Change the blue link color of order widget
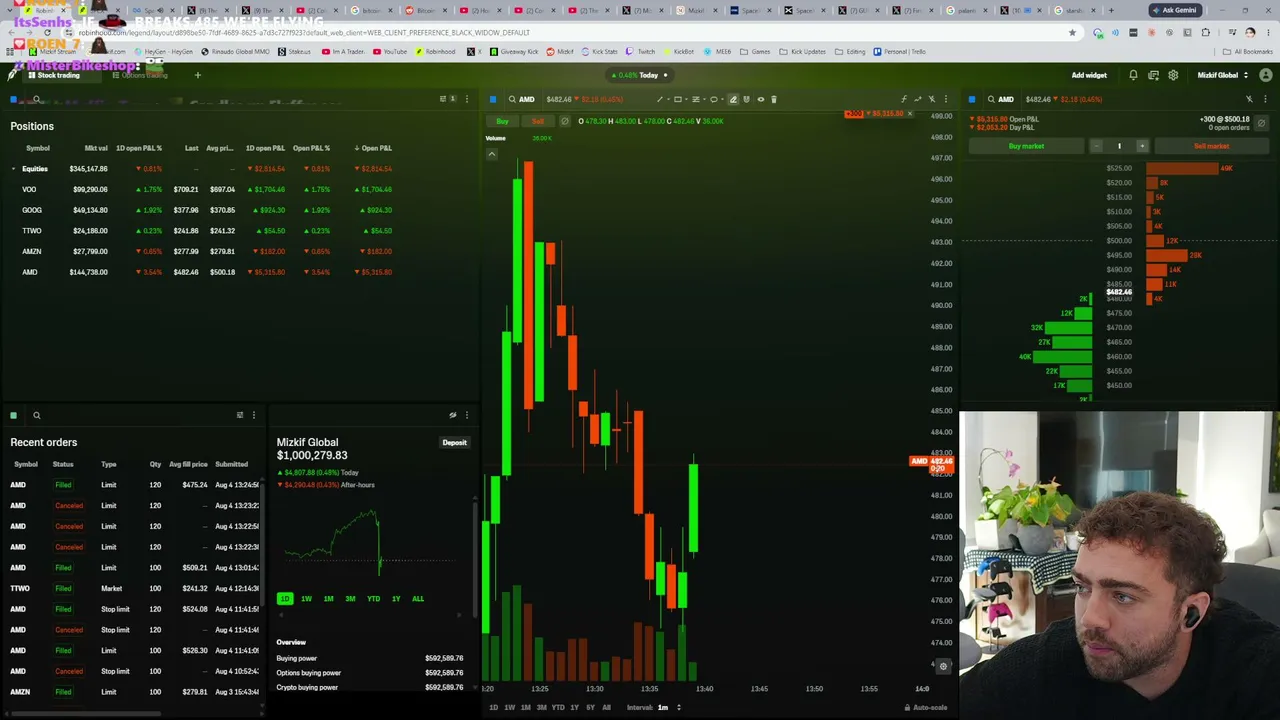Viewport: 1280px width, 720px height. (972, 99)
